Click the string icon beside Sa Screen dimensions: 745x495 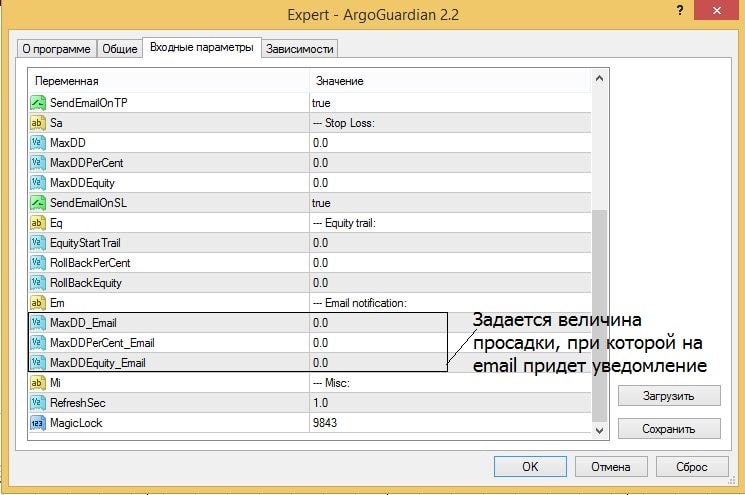(38, 123)
